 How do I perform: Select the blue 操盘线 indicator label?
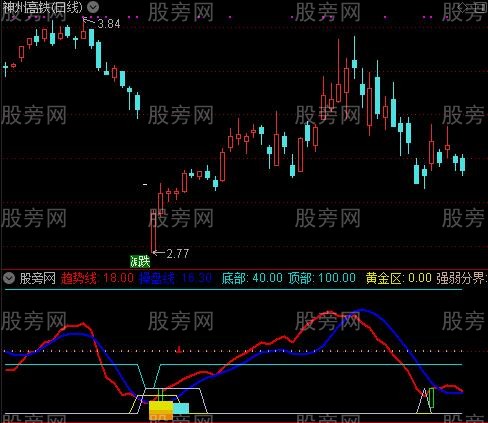pos(175,278)
